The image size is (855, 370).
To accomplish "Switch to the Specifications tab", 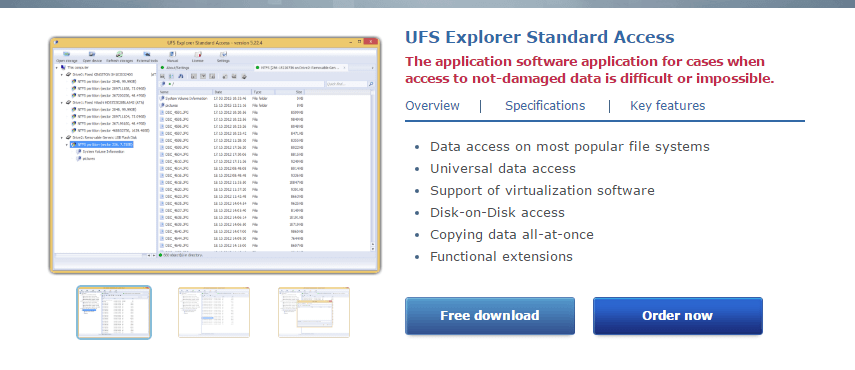I will [545, 106].
